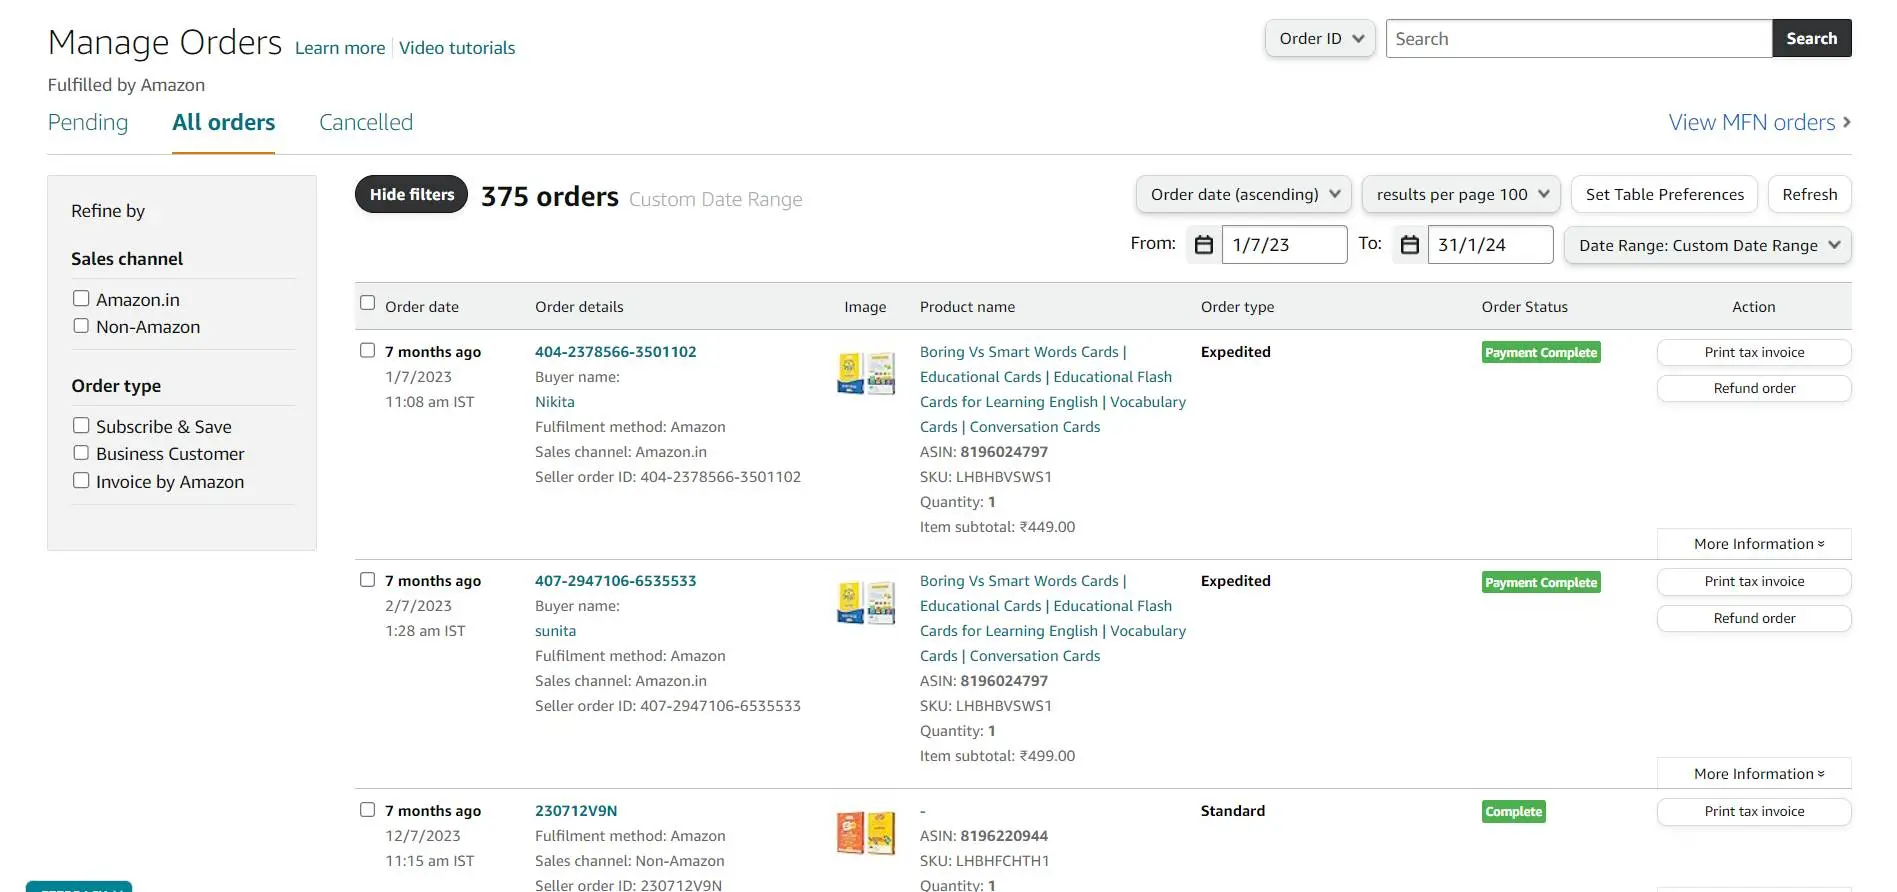1897x892 pixels.
Task: Go to the Cancelled orders tab
Action: [366, 122]
